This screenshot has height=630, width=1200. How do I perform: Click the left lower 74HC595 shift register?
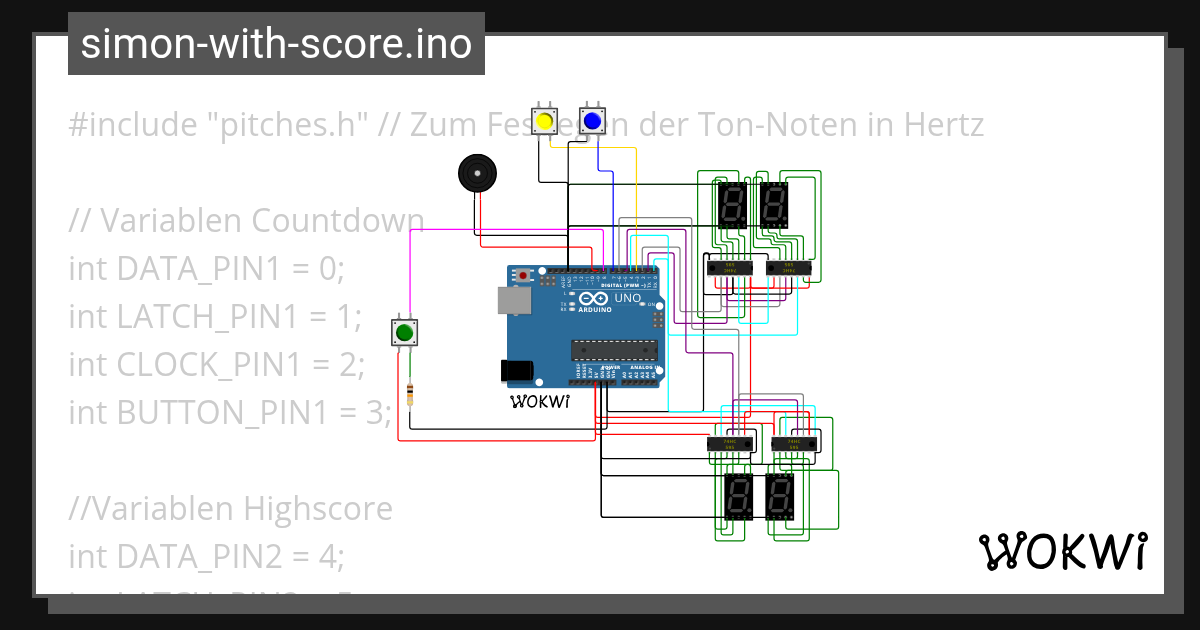(730, 443)
